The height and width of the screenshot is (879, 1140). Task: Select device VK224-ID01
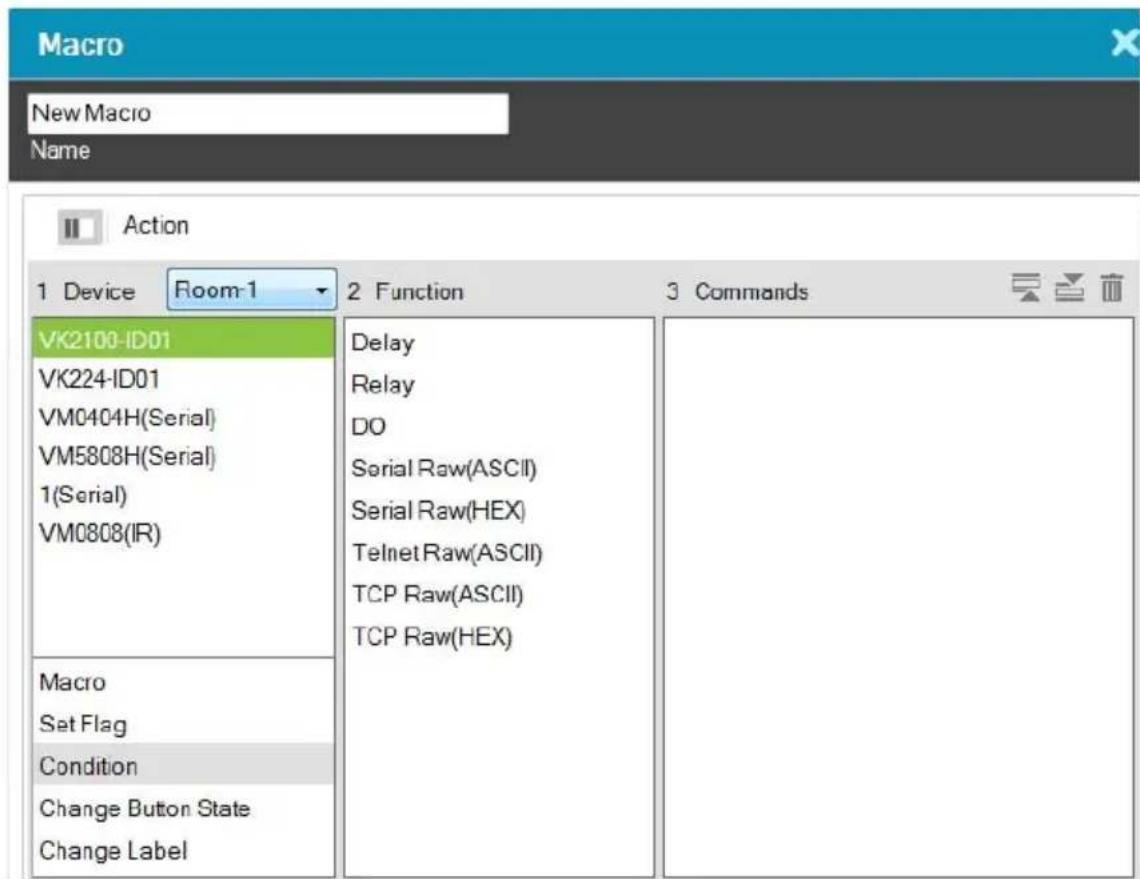pos(183,379)
